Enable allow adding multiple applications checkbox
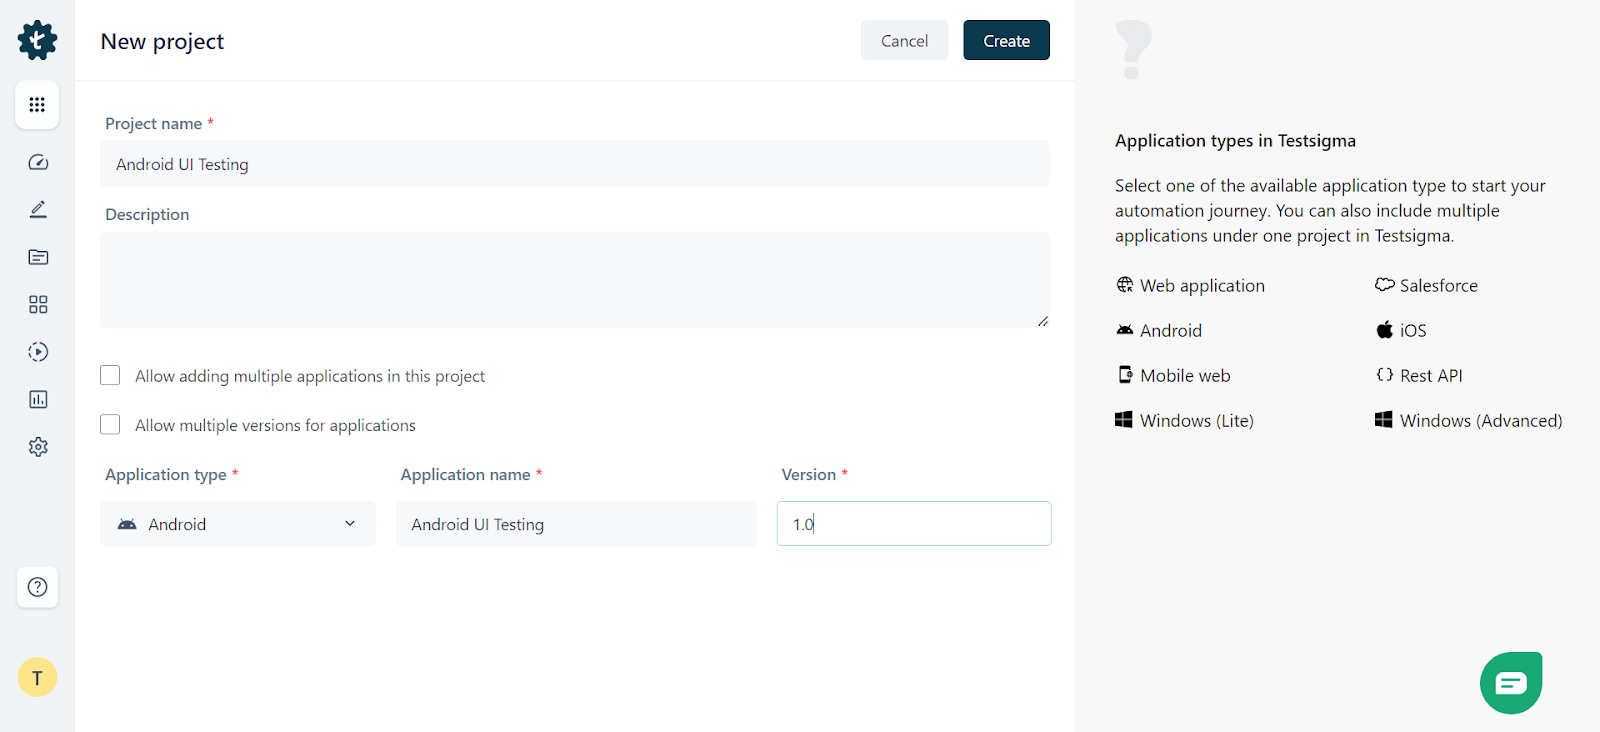Screen dimensions: 1600x732 click(x=110, y=375)
